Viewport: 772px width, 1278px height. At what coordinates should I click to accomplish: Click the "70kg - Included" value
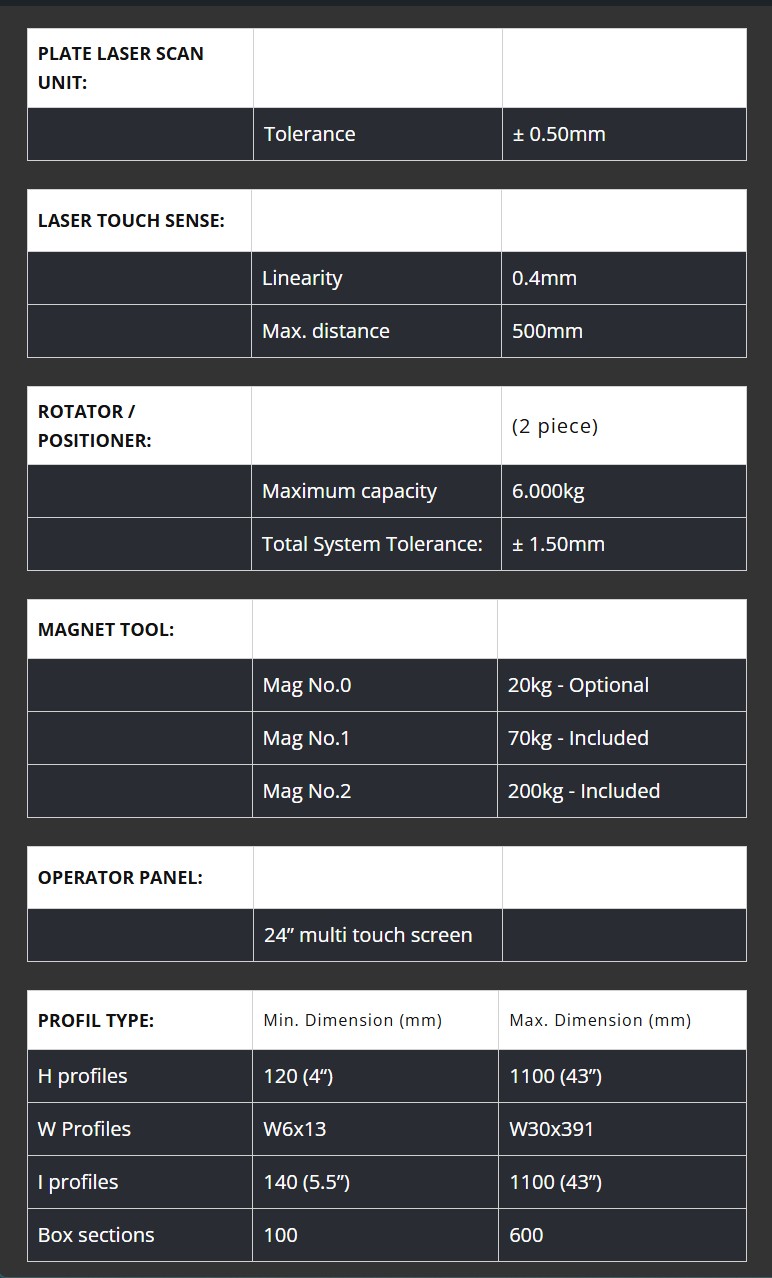click(578, 738)
